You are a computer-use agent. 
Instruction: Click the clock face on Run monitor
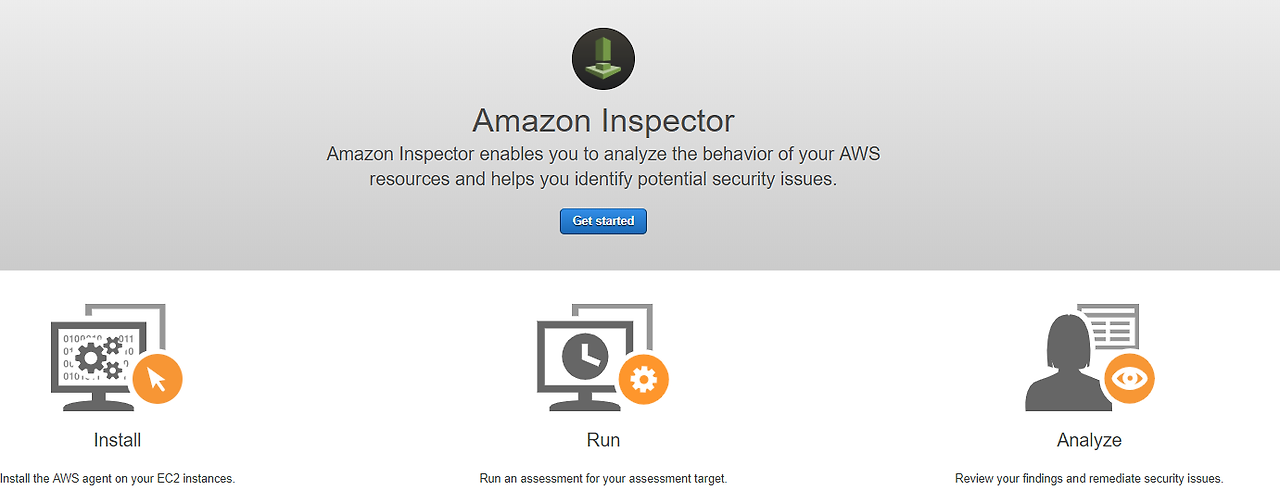(584, 353)
